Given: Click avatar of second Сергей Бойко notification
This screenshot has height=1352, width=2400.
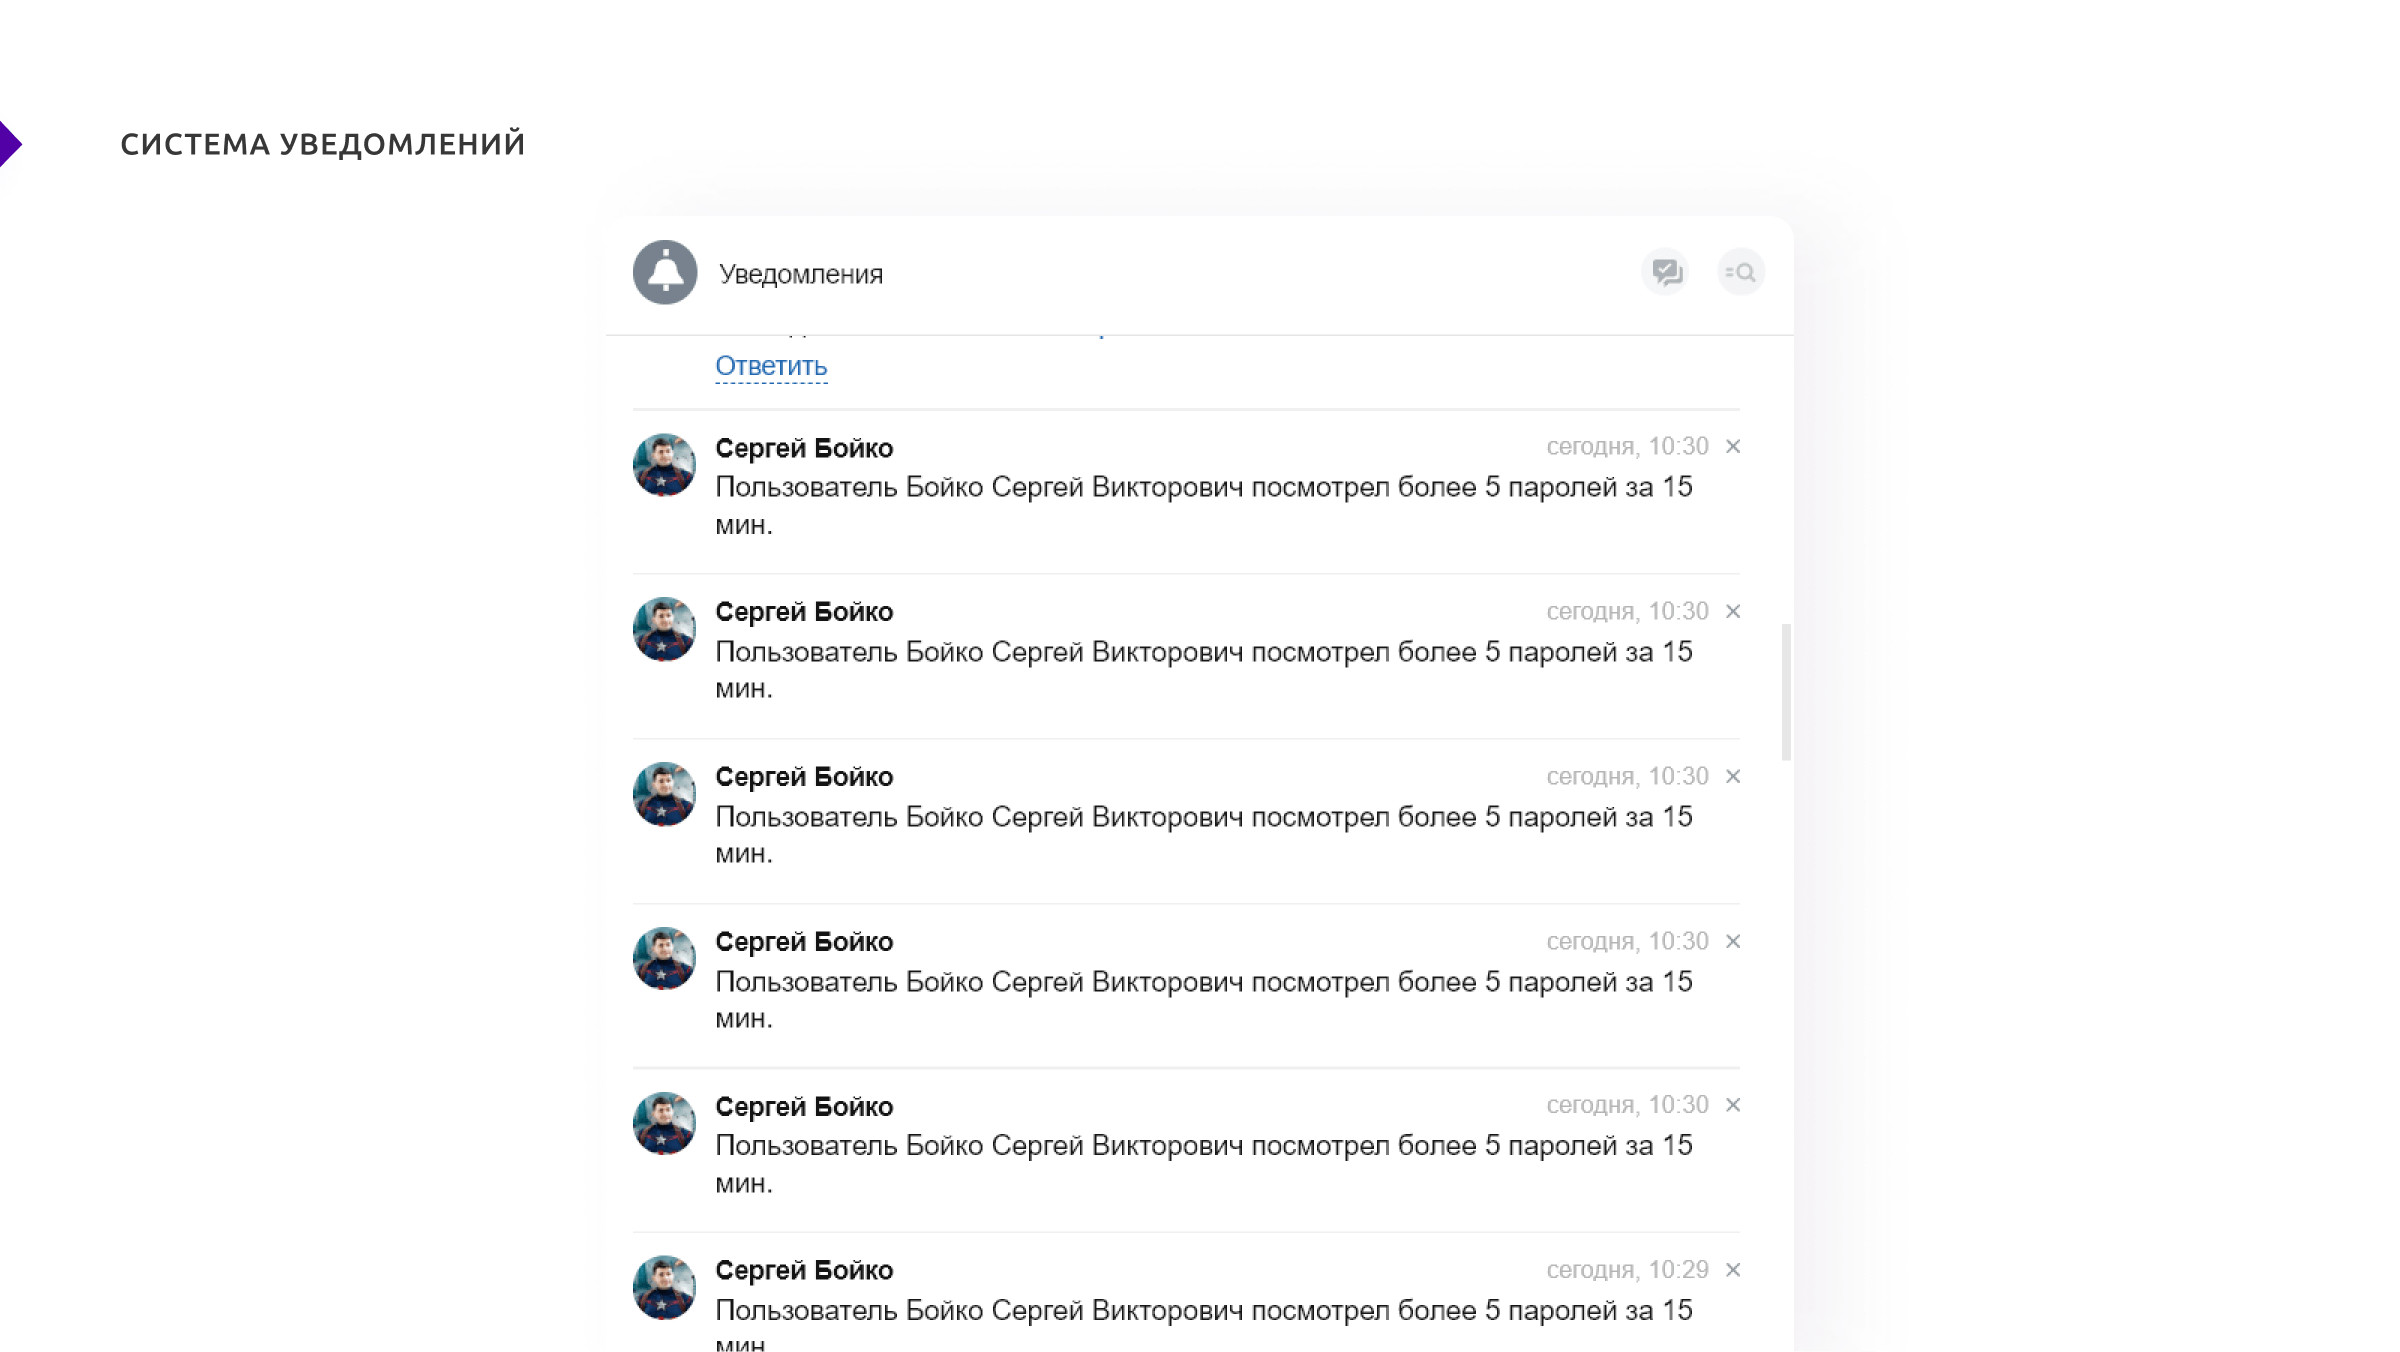Looking at the screenshot, I should pos(664,629).
